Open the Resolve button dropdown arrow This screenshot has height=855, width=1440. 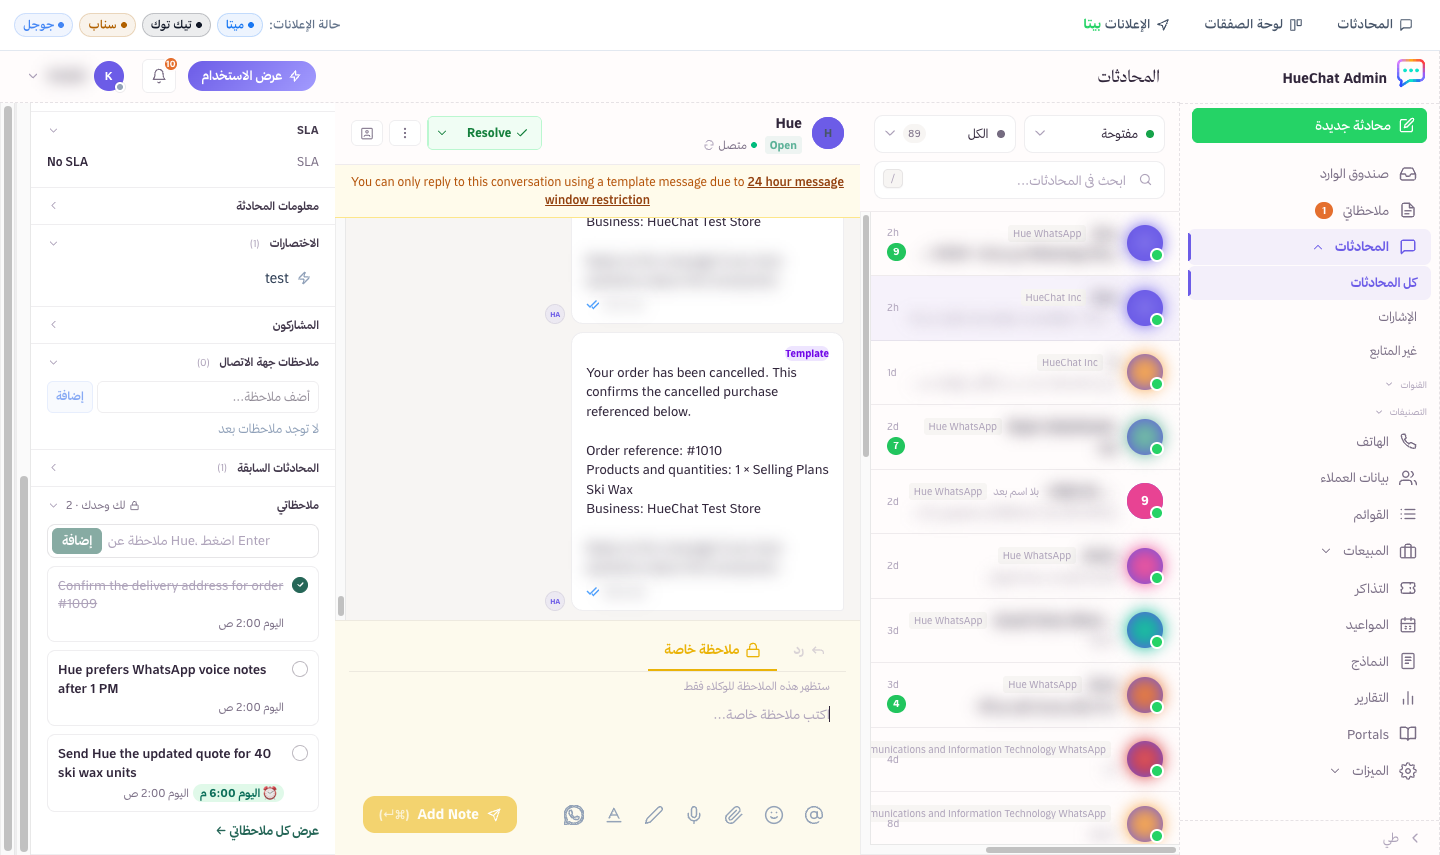(442, 133)
